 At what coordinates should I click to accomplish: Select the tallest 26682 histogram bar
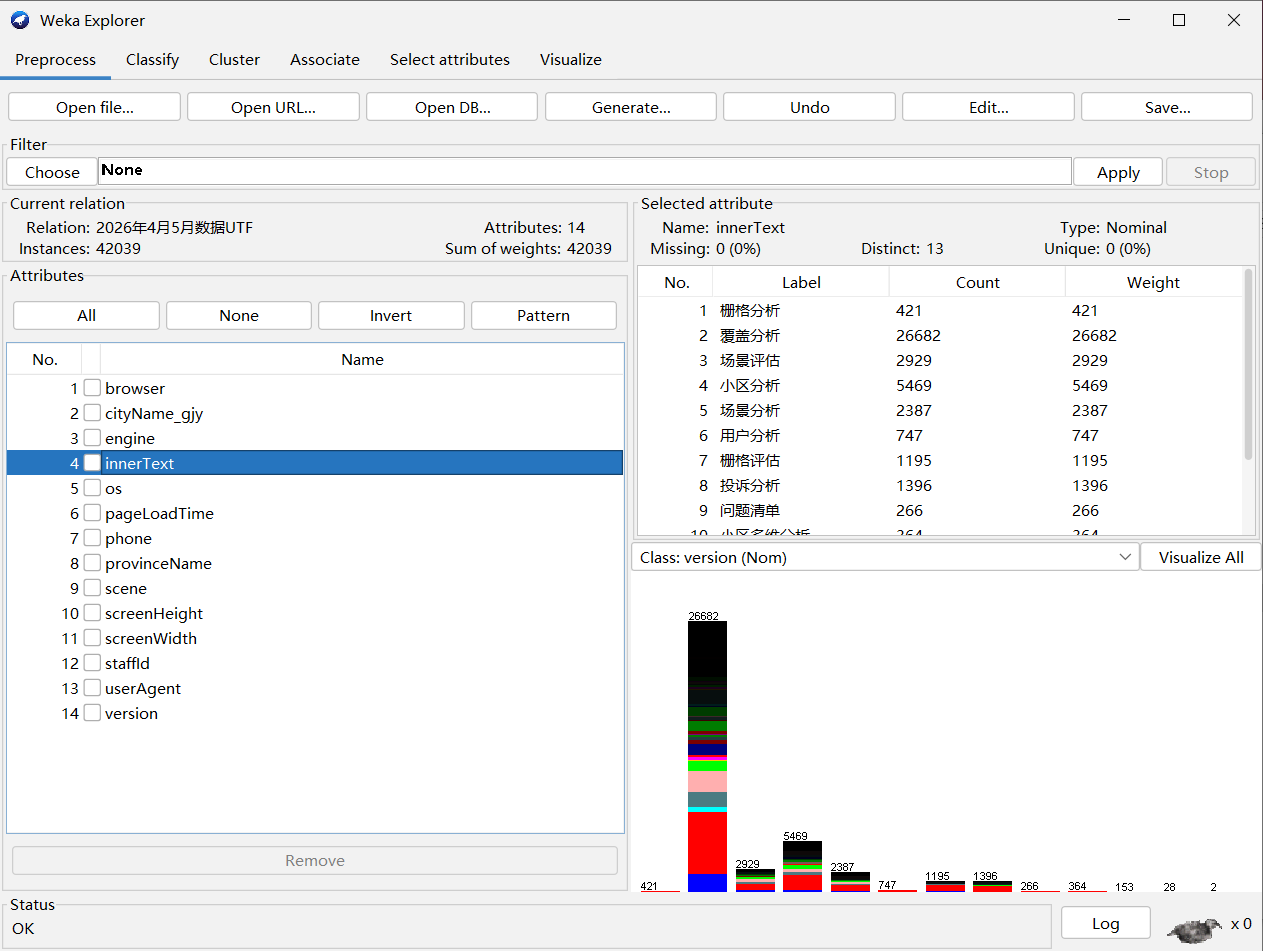coord(707,756)
